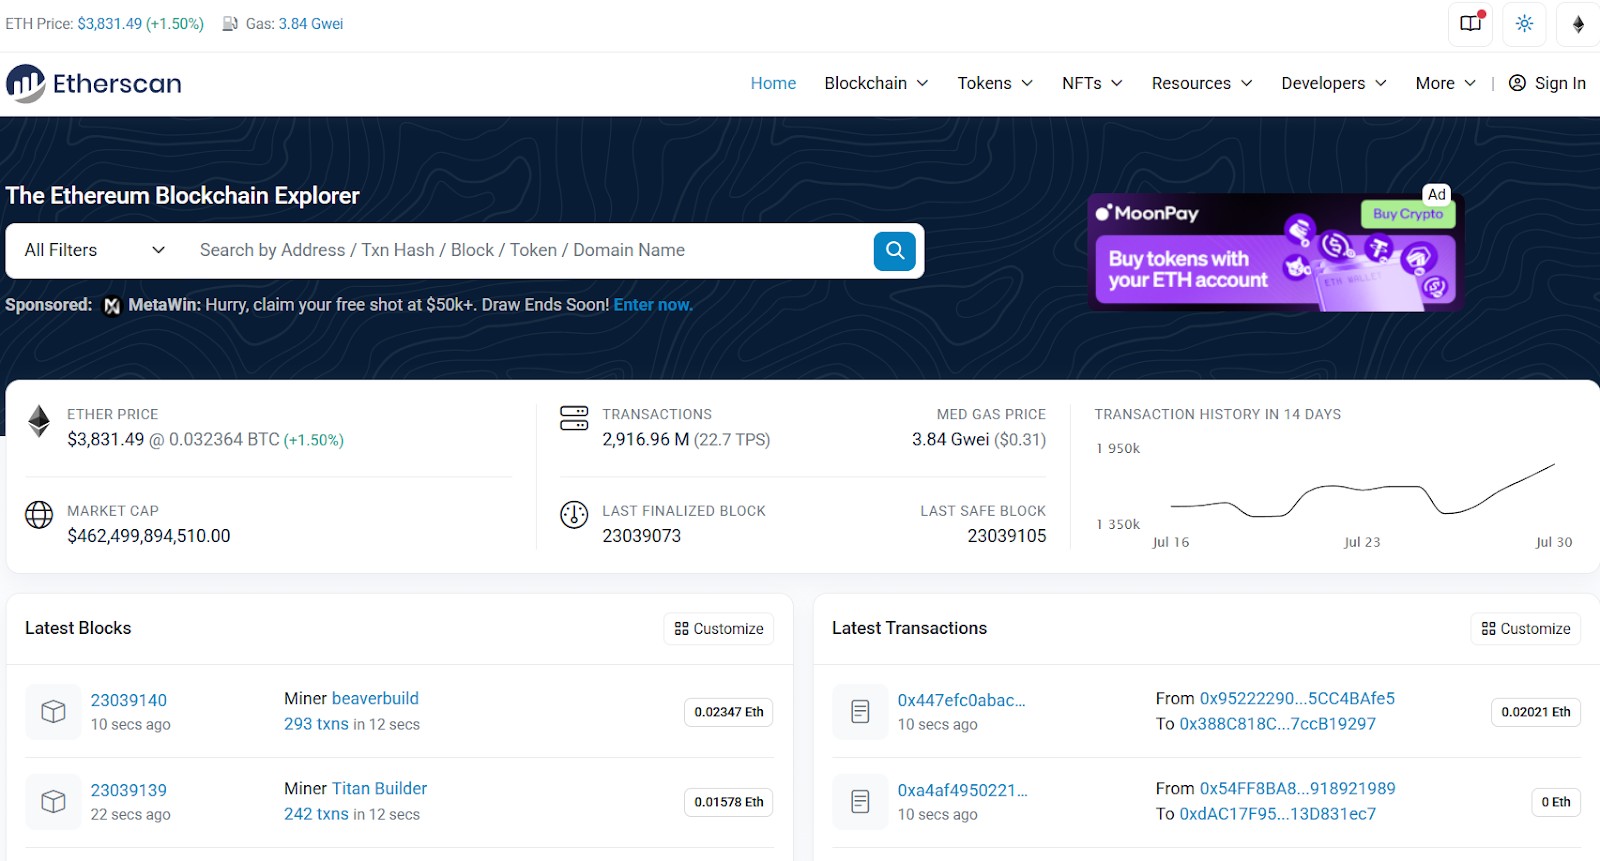The height and width of the screenshot is (861, 1600).
Task: Click Med Gas Price 3.84 Gwei value
Action: (x=950, y=440)
